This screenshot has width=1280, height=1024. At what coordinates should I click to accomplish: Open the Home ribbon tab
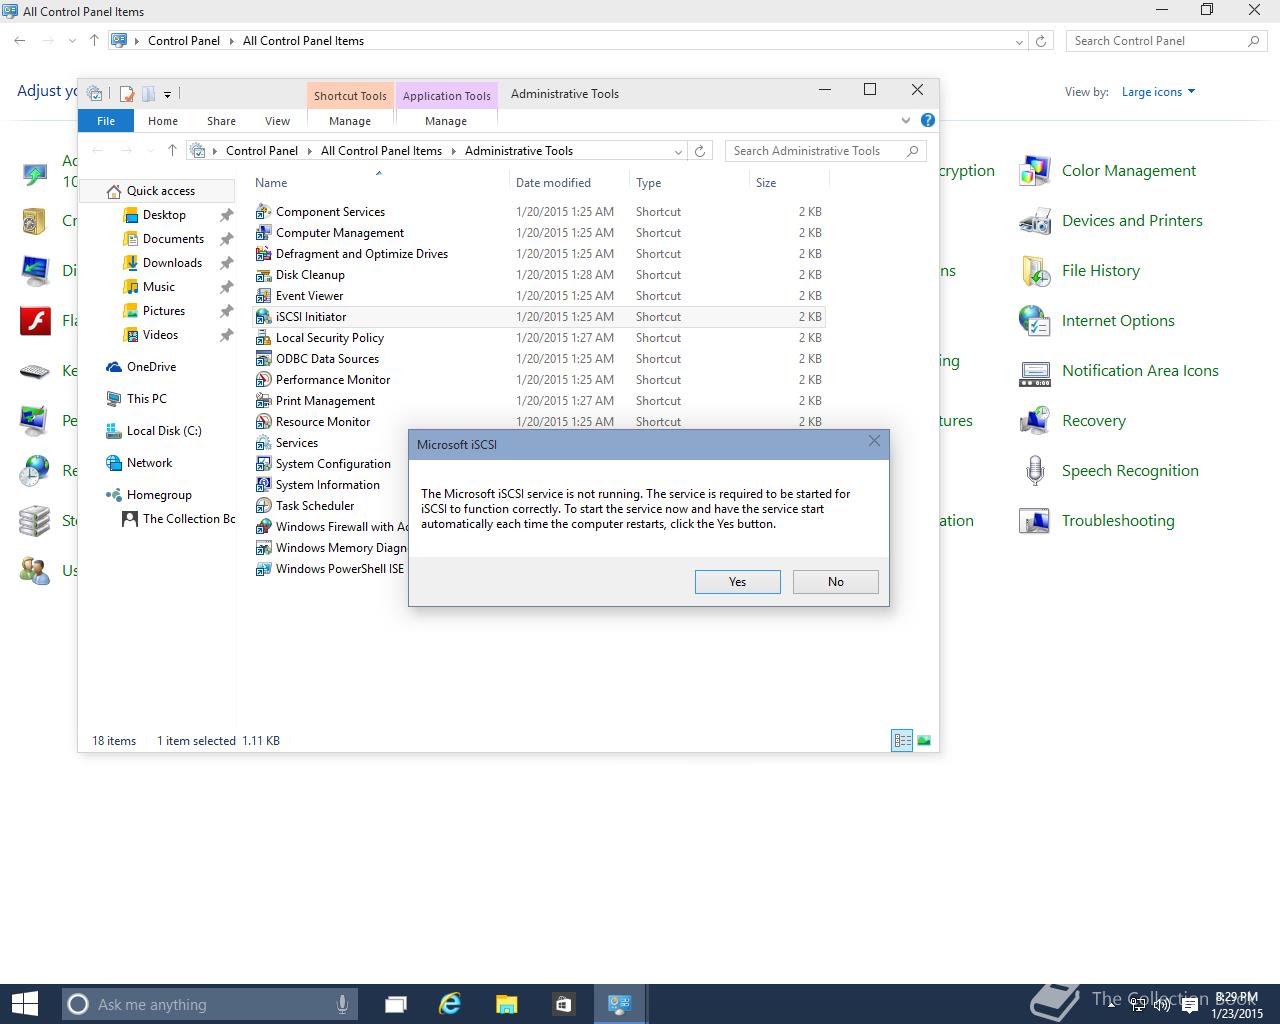pyautogui.click(x=163, y=121)
